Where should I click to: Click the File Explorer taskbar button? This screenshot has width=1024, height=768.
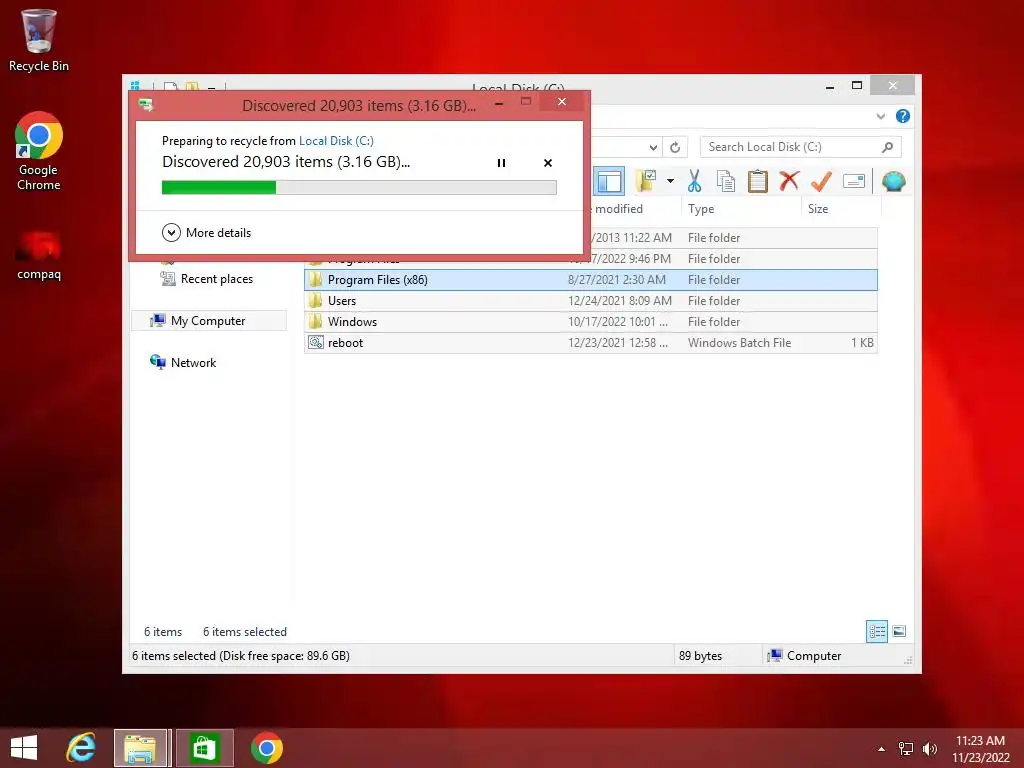tap(142, 748)
